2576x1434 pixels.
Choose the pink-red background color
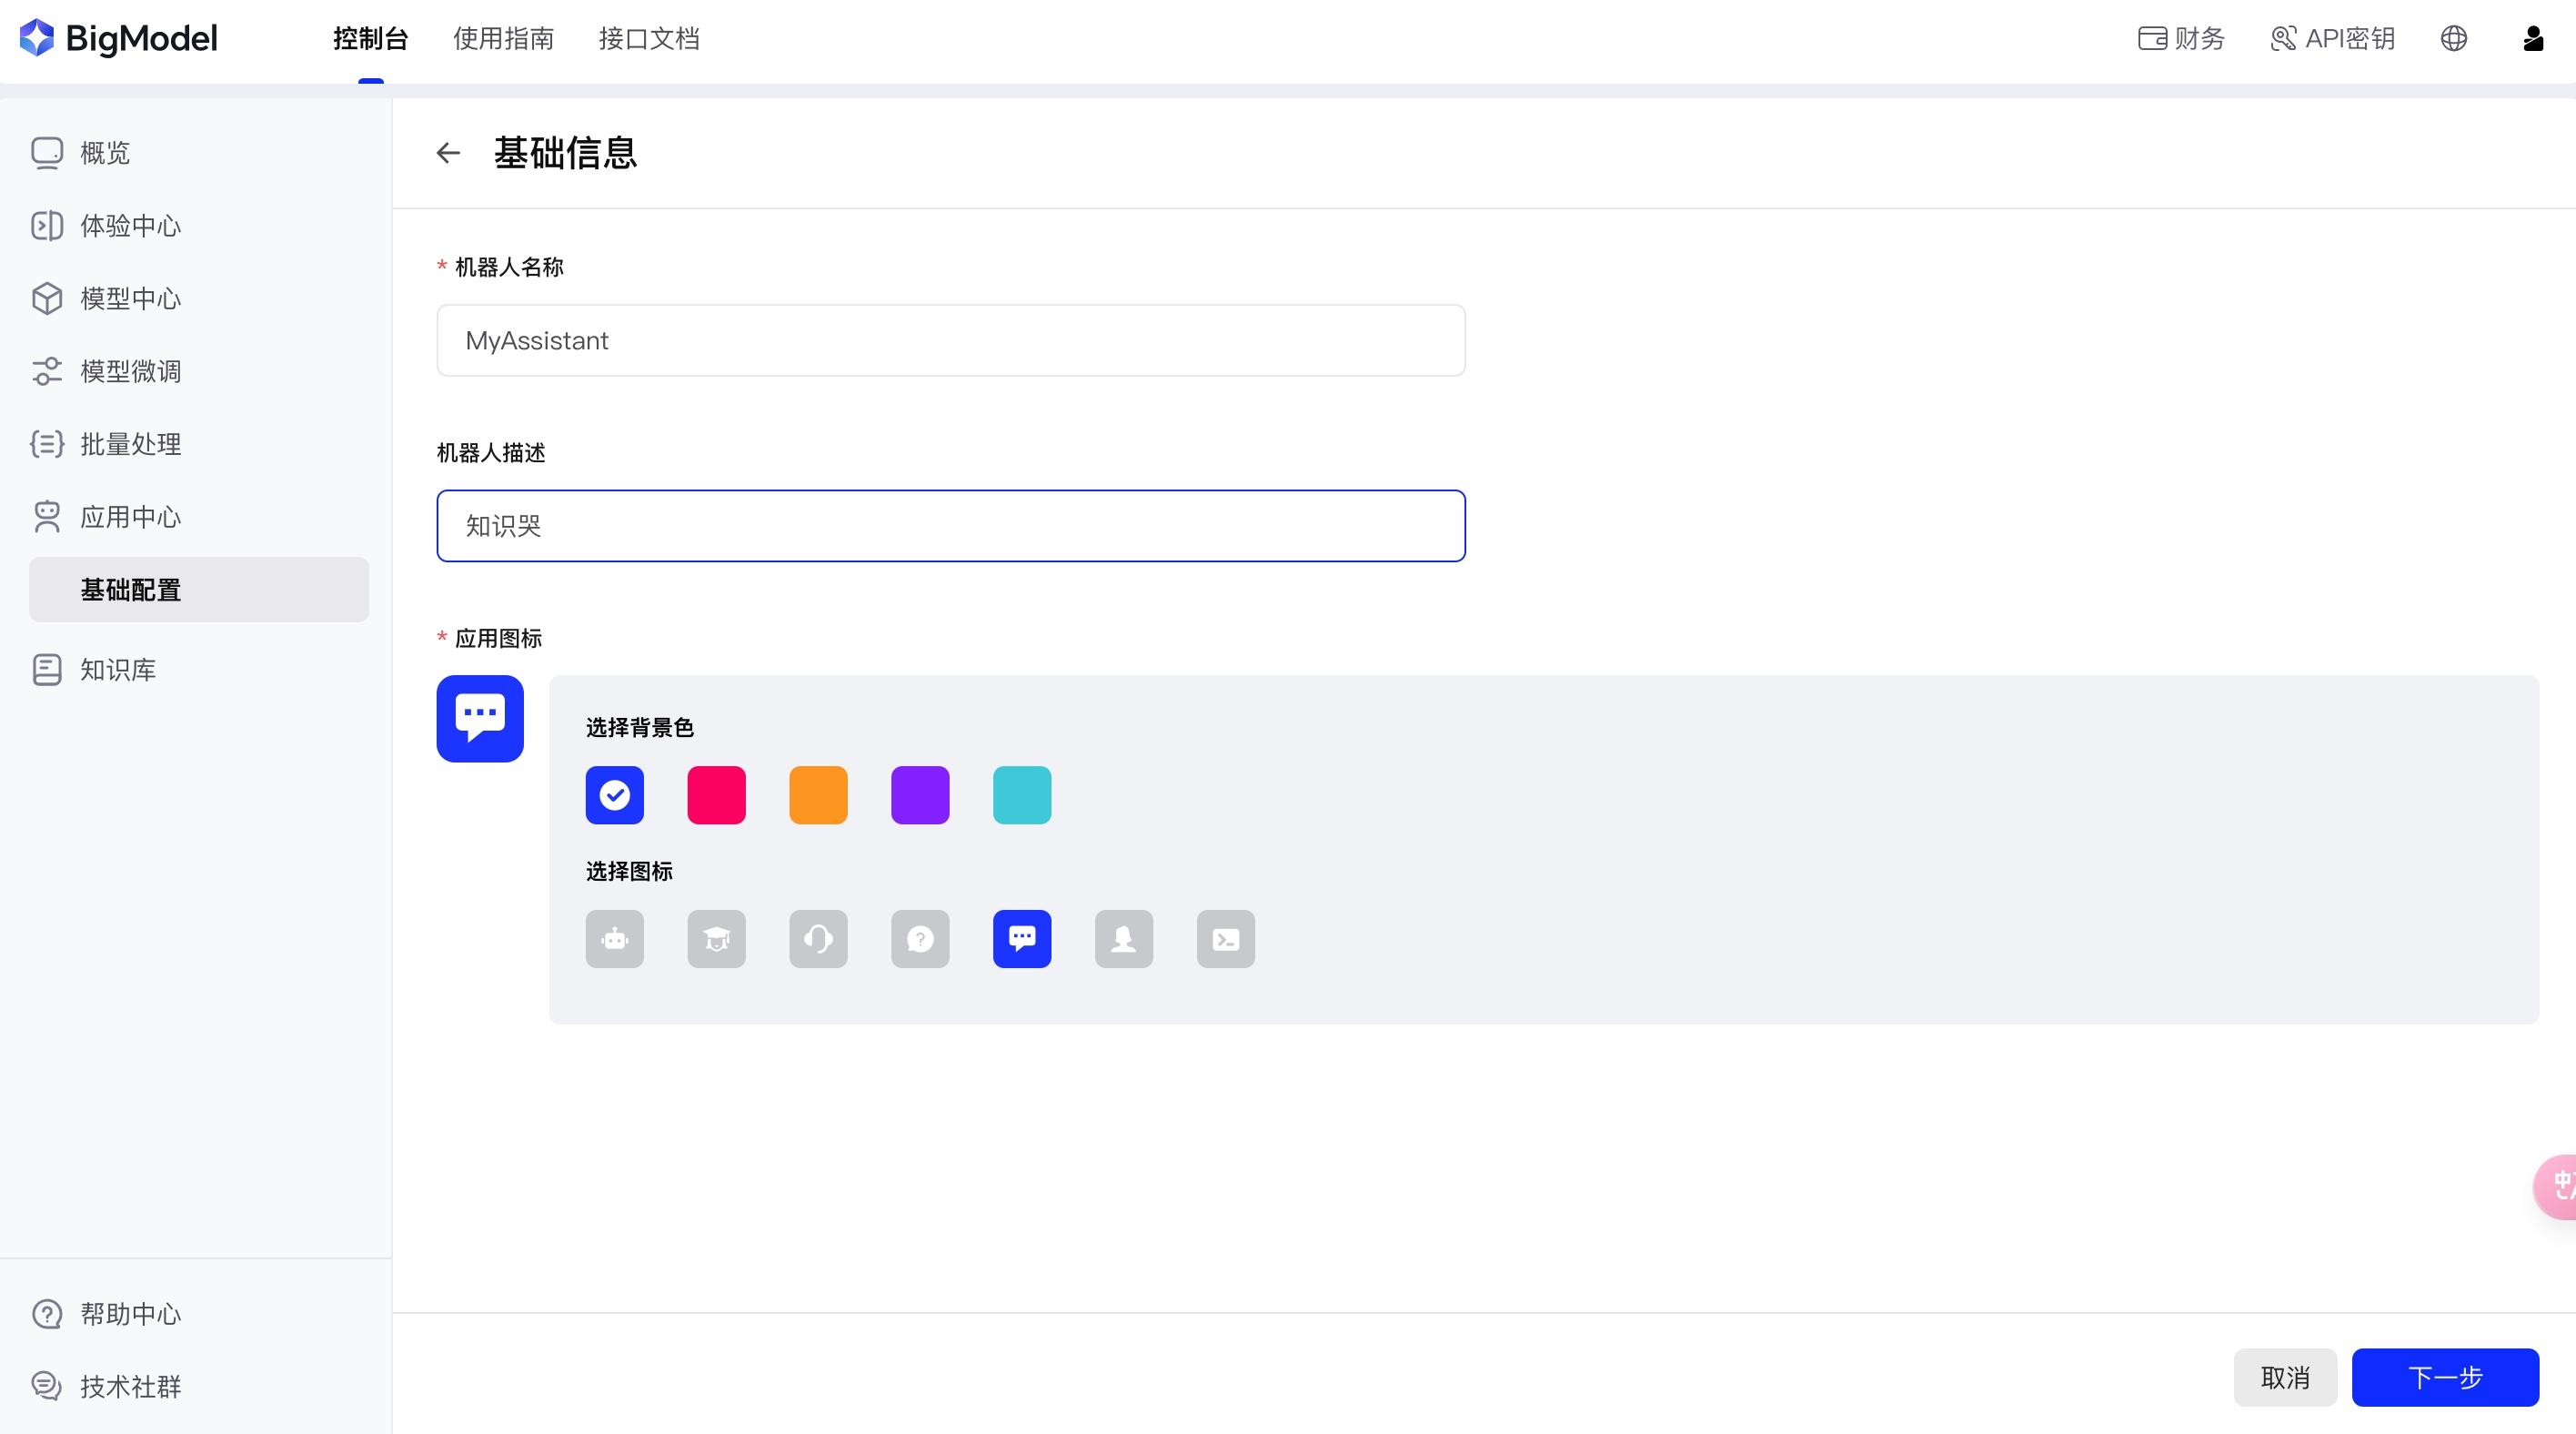coord(716,795)
